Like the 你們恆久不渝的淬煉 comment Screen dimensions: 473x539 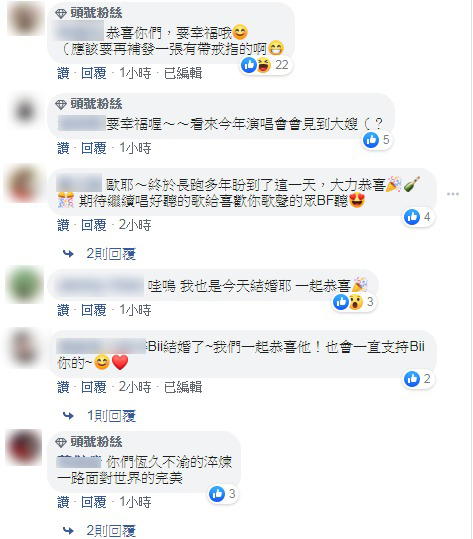63,502
